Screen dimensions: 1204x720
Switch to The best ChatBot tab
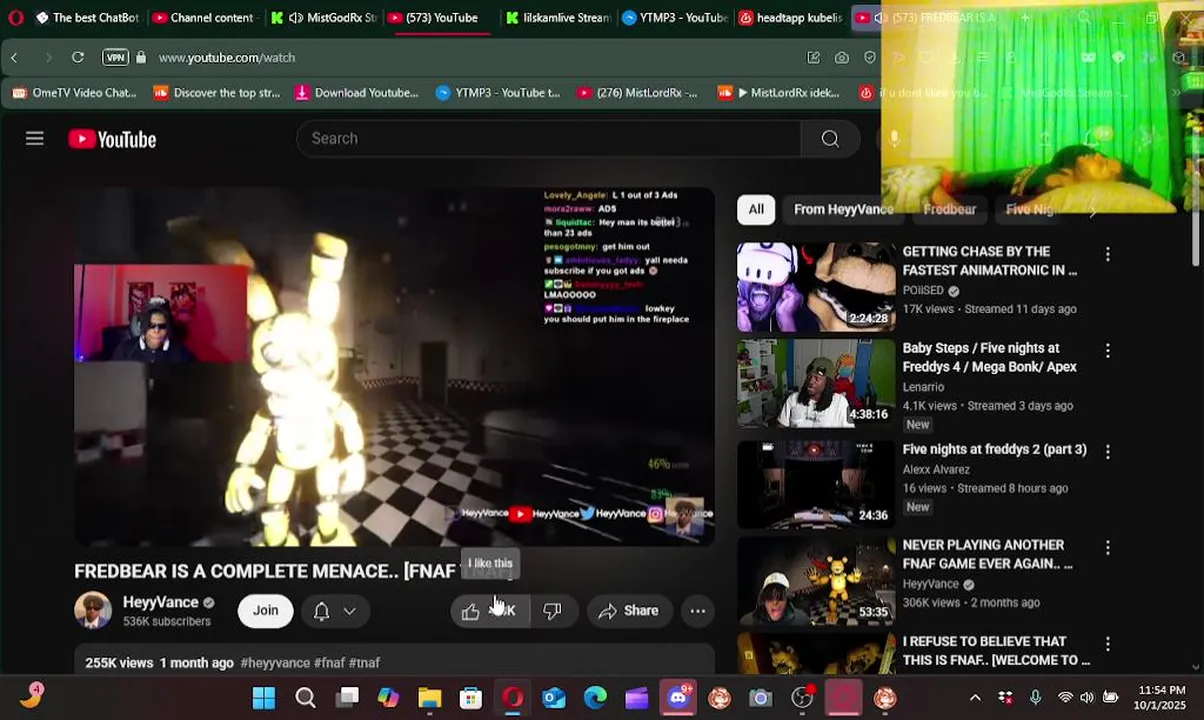[87, 18]
